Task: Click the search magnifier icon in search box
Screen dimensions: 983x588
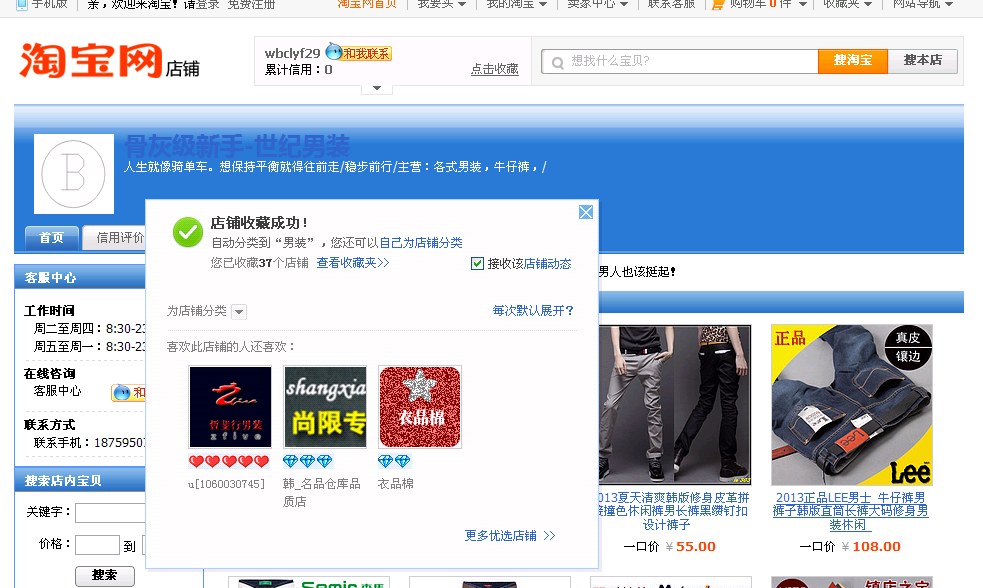Action: click(x=557, y=62)
